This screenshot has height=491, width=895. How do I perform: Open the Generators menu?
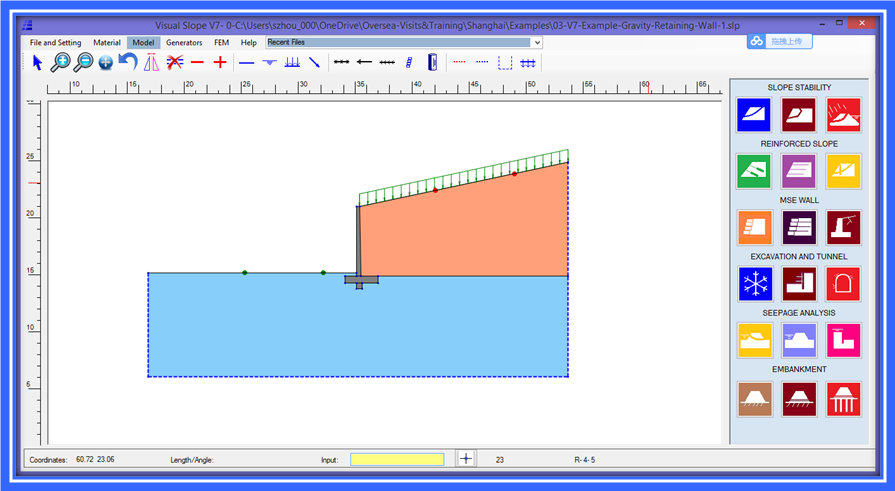184,43
